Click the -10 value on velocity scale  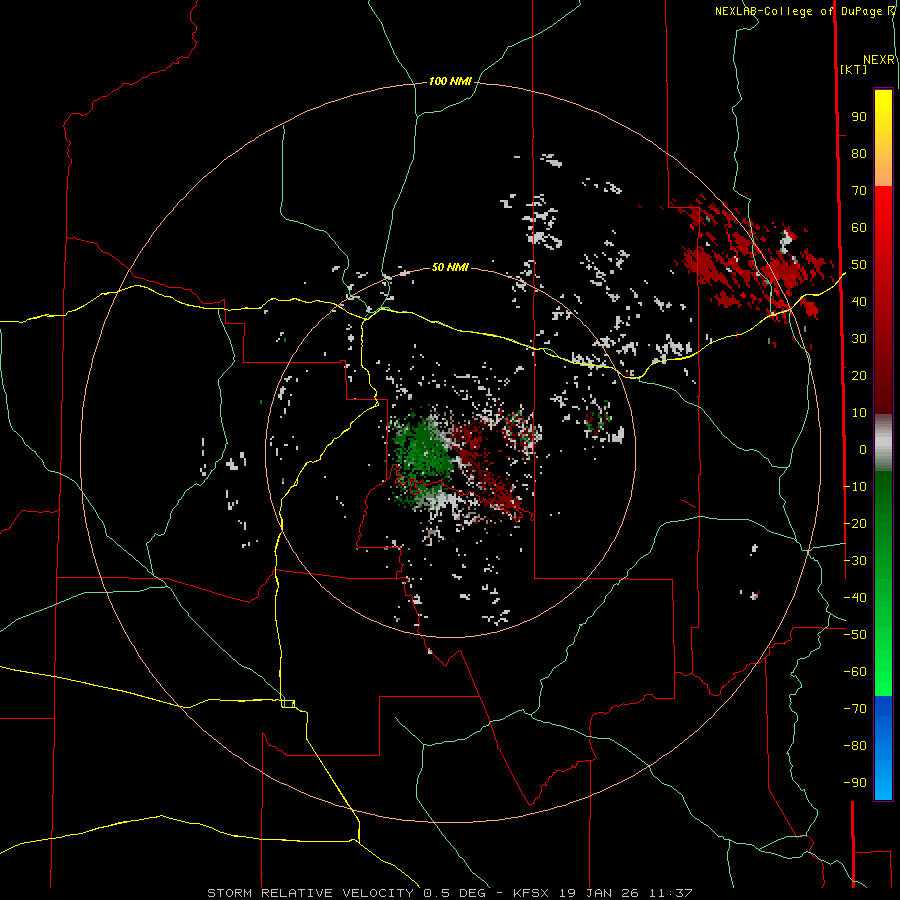click(855, 487)
